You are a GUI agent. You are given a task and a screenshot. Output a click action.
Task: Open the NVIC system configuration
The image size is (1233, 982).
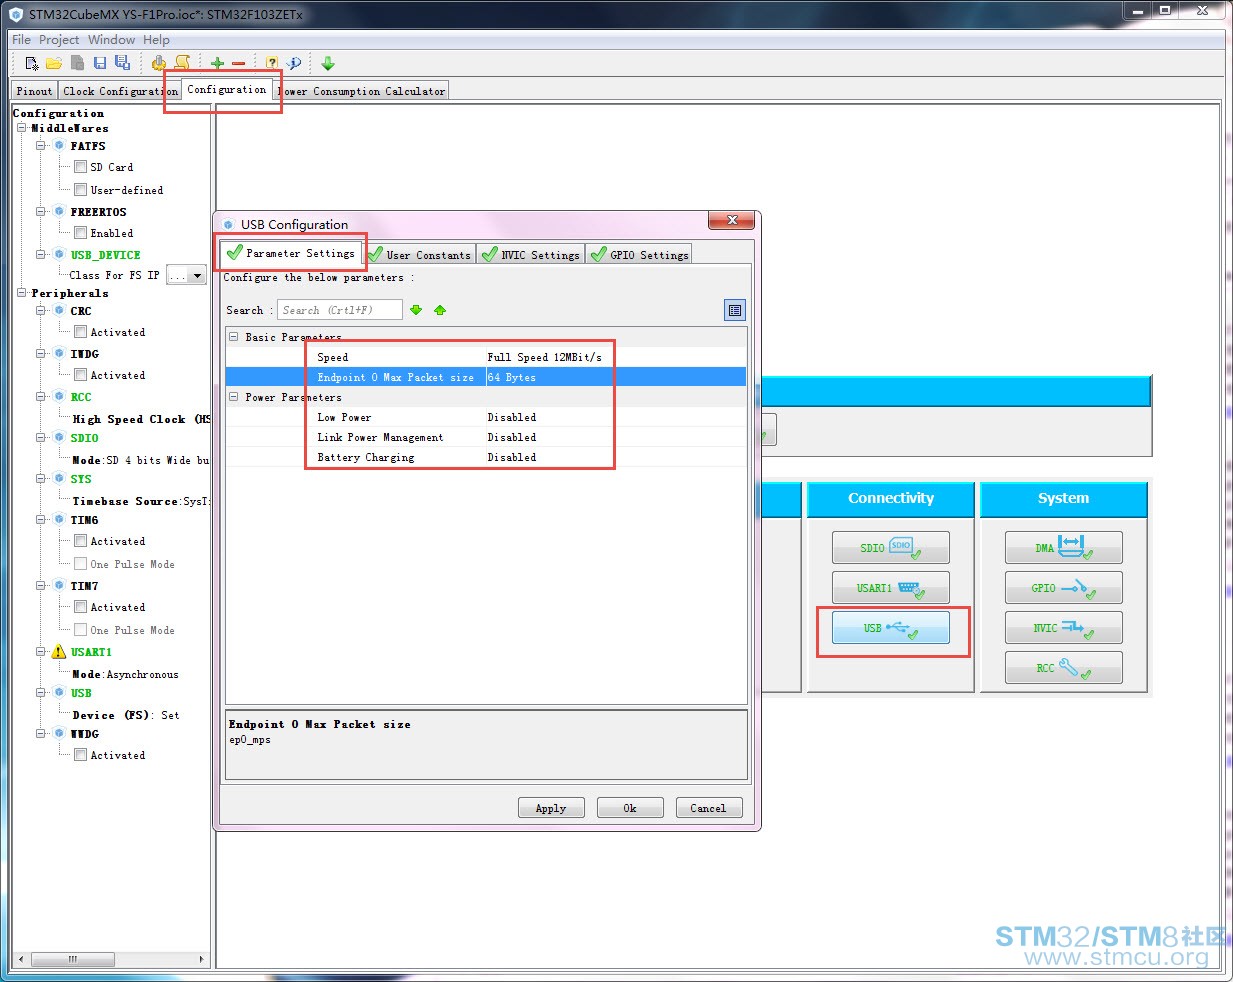[1064, 628]
